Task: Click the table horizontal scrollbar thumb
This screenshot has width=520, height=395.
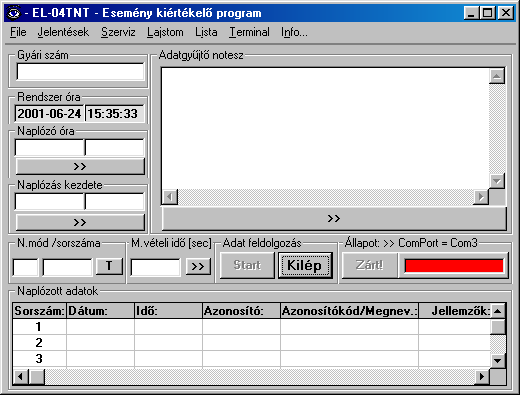Action: point(37,377)
